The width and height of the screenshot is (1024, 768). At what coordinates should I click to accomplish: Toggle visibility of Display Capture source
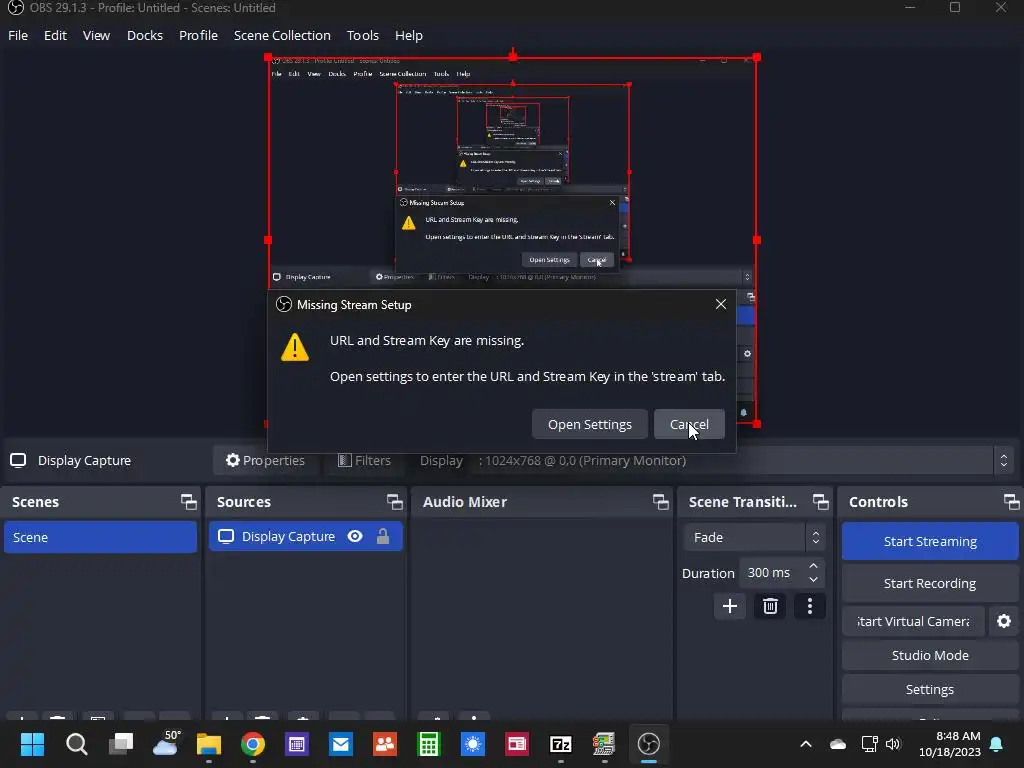coord(355,536)
